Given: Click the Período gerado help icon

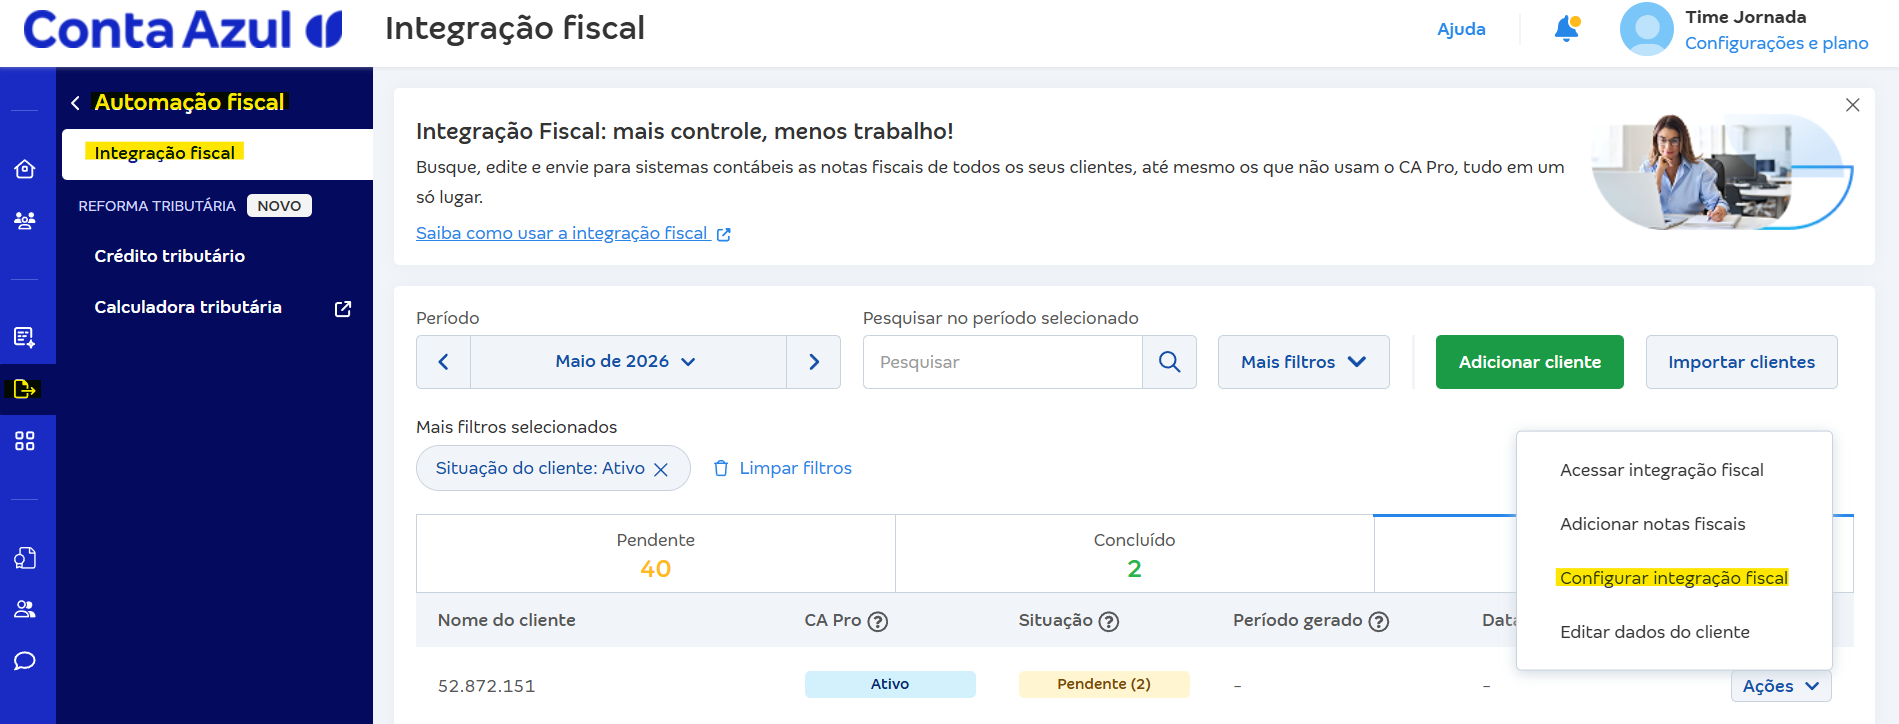Looking at the screenshot, I should [1378, 621].
